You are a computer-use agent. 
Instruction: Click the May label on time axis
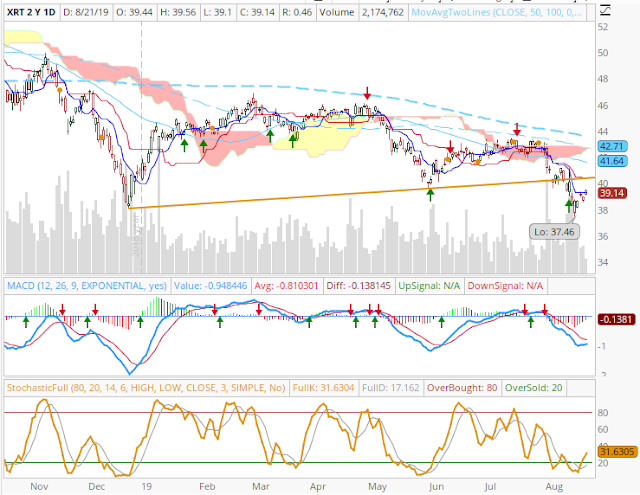click(x=377, y=486)
